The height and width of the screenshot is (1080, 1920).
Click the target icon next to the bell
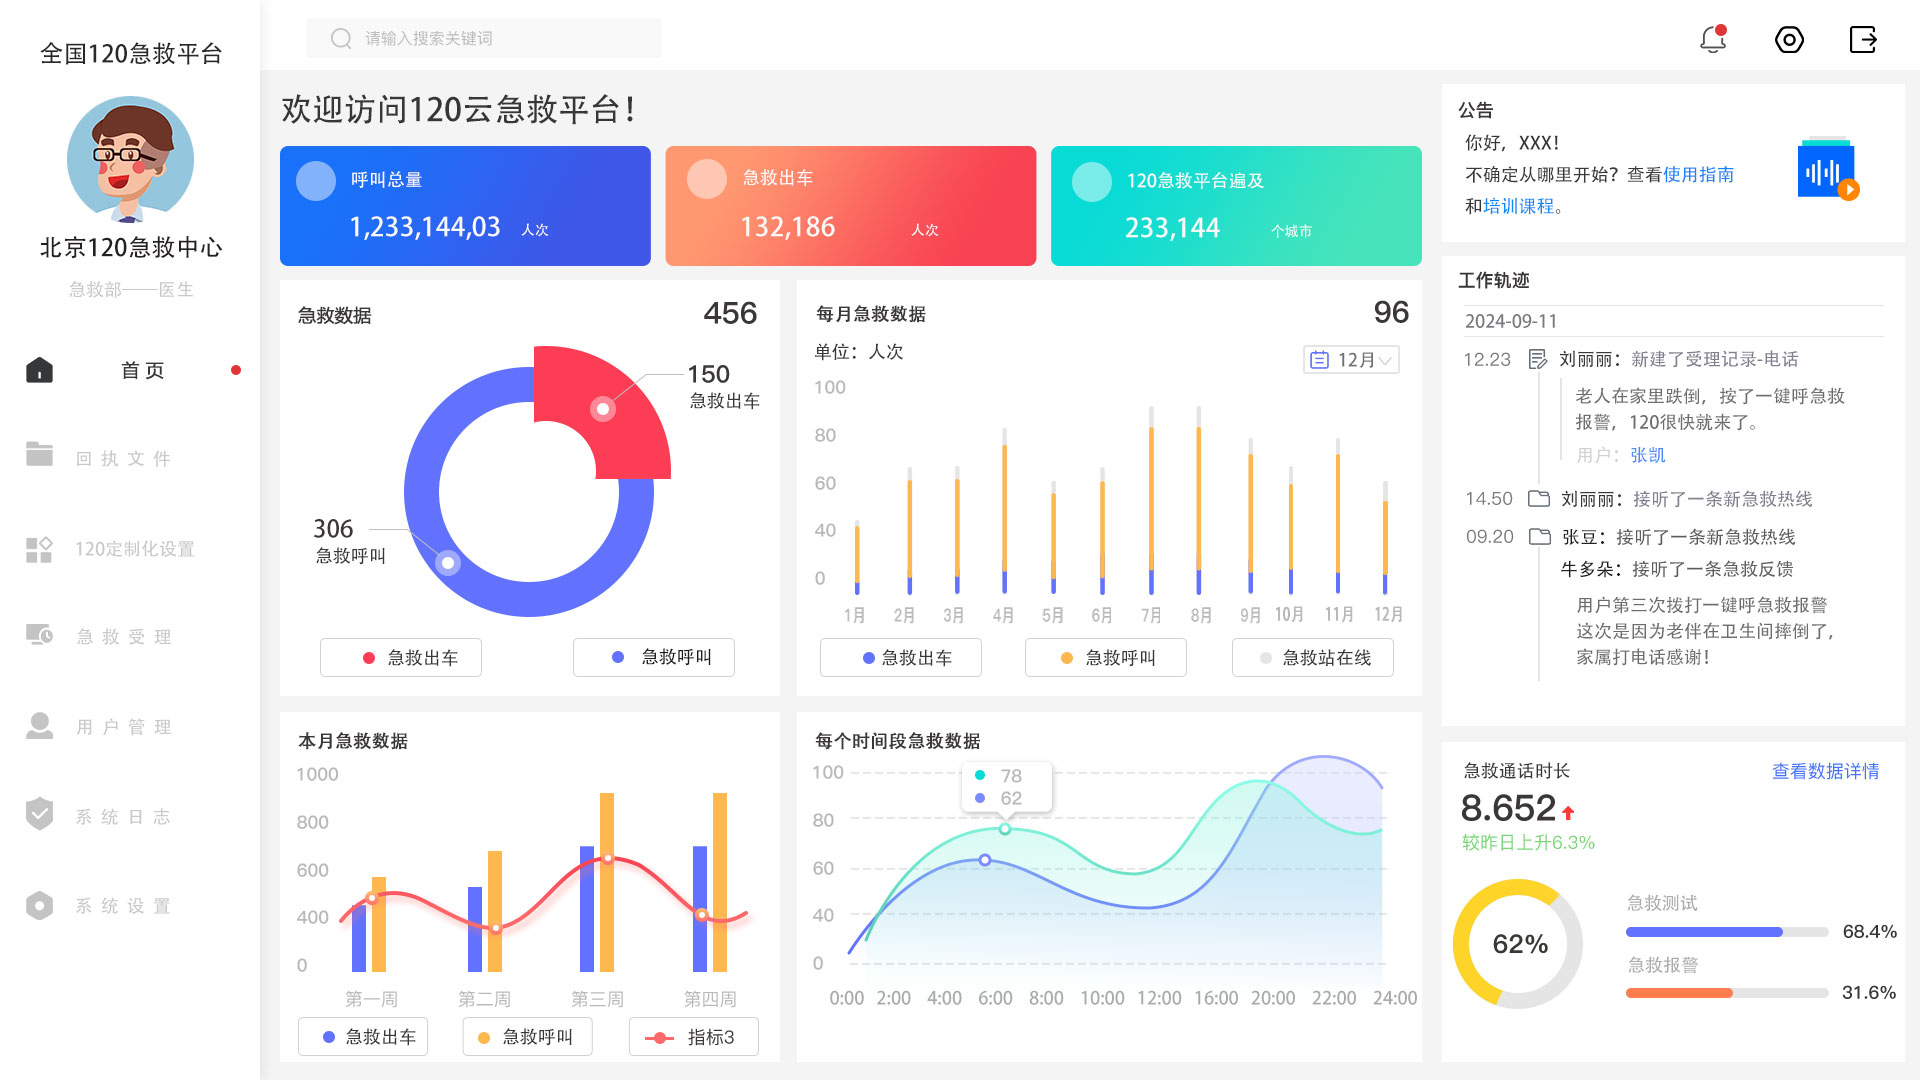[x=1789, y=40]
